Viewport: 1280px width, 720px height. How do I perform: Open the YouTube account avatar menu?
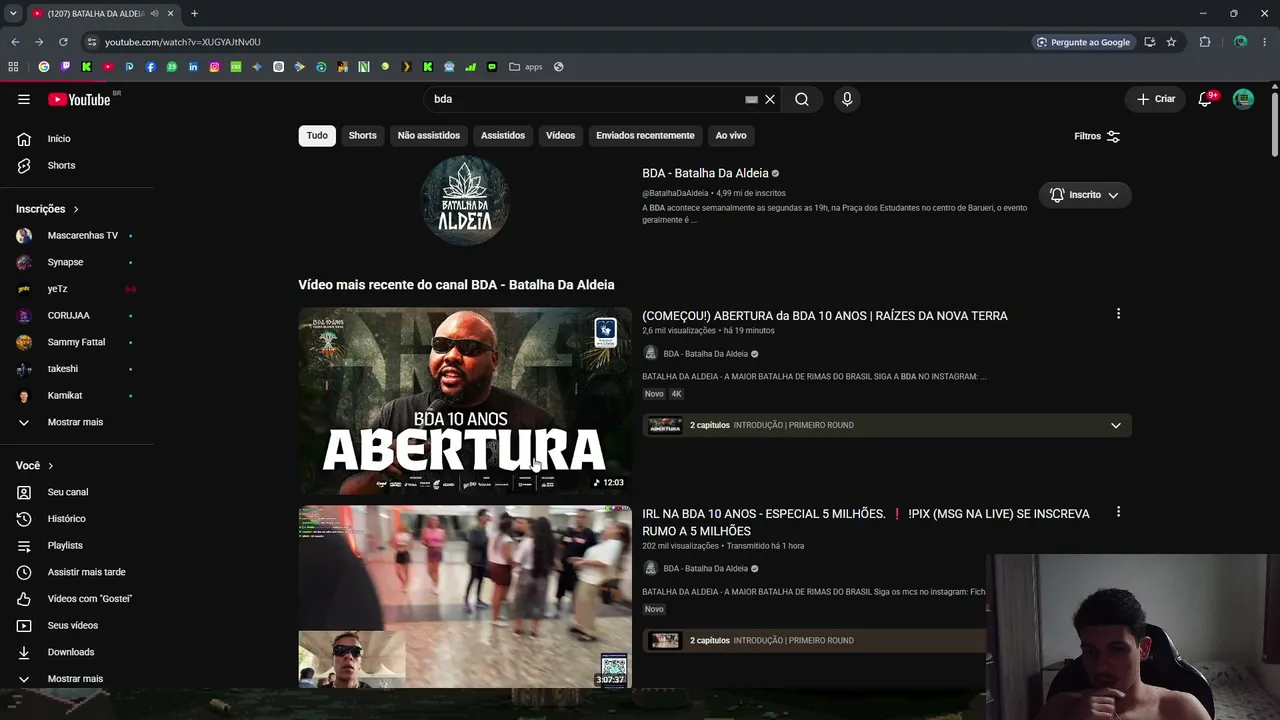pos(1243,99)
